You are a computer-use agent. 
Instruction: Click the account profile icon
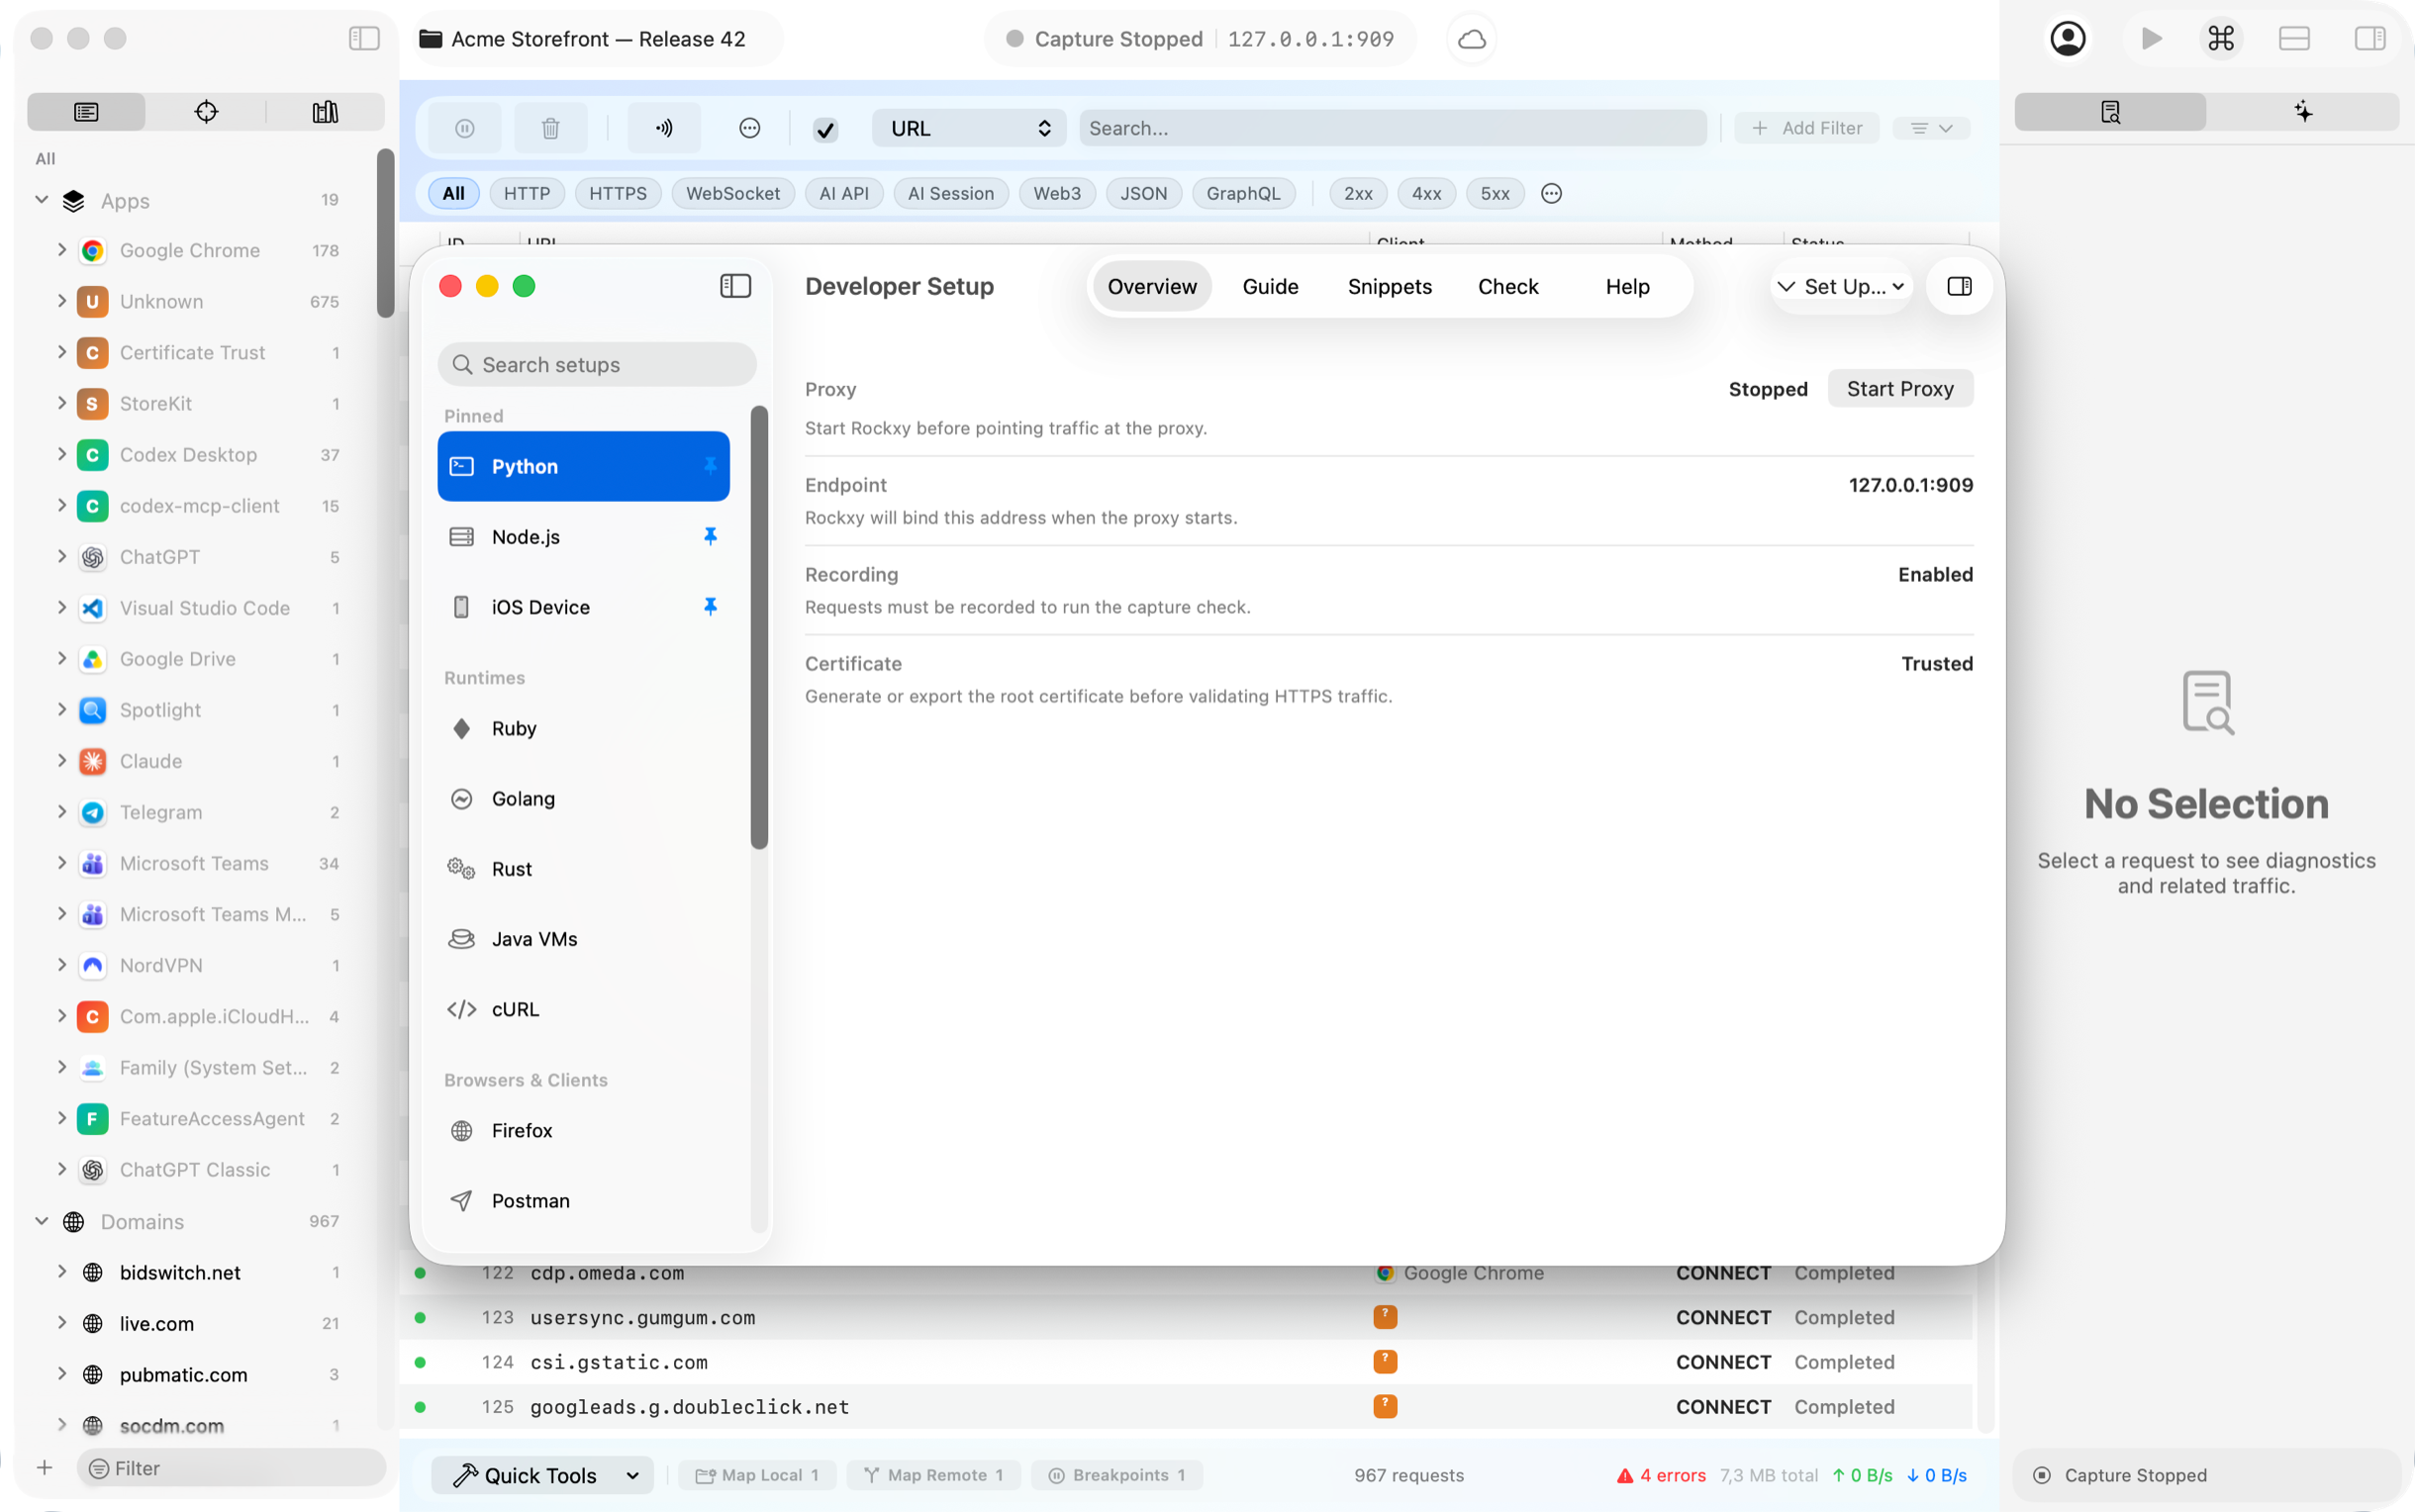click(2067, 39)
